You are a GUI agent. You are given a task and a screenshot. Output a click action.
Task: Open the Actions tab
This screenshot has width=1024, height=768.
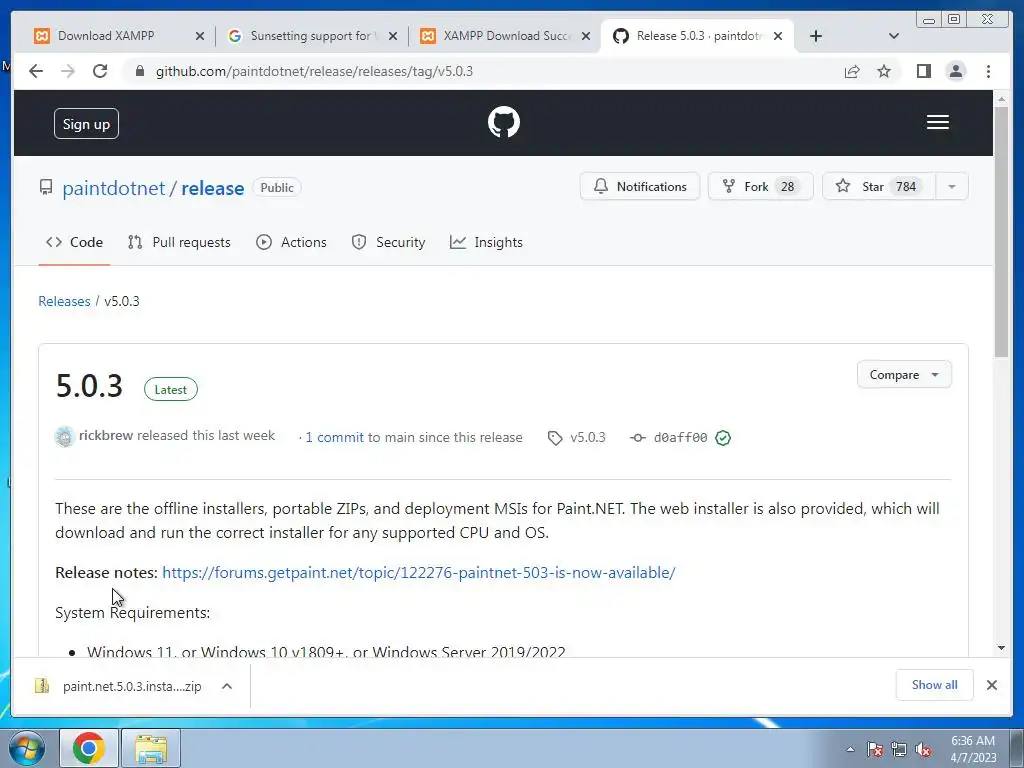click(291, 242)
